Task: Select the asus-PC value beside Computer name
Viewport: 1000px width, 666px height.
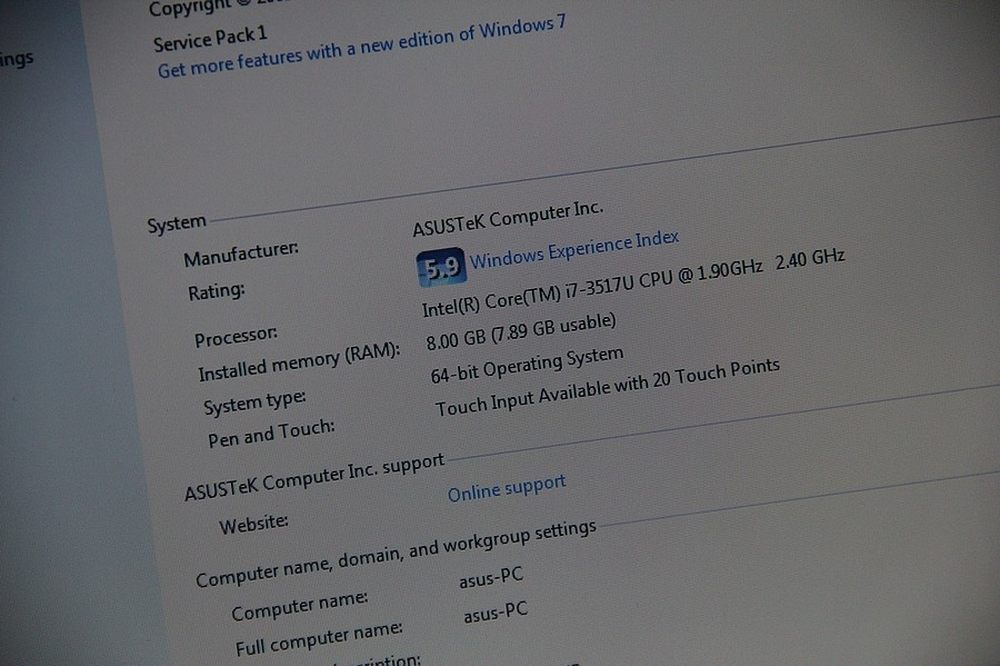Action: point(491,577)
